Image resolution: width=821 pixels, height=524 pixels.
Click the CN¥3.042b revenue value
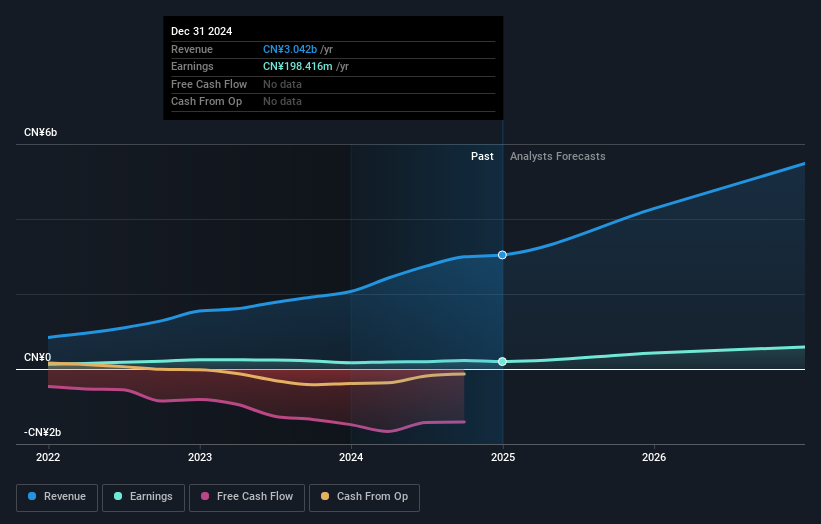(290, 49)
